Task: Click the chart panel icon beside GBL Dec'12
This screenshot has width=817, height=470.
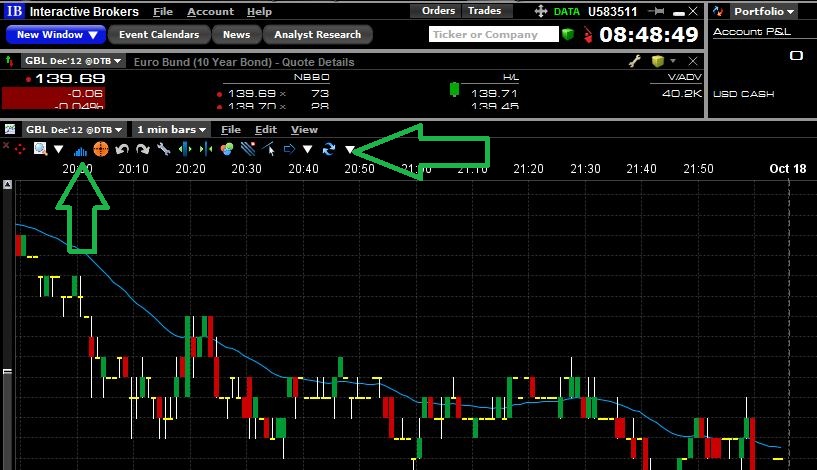Action: [10, 129]
